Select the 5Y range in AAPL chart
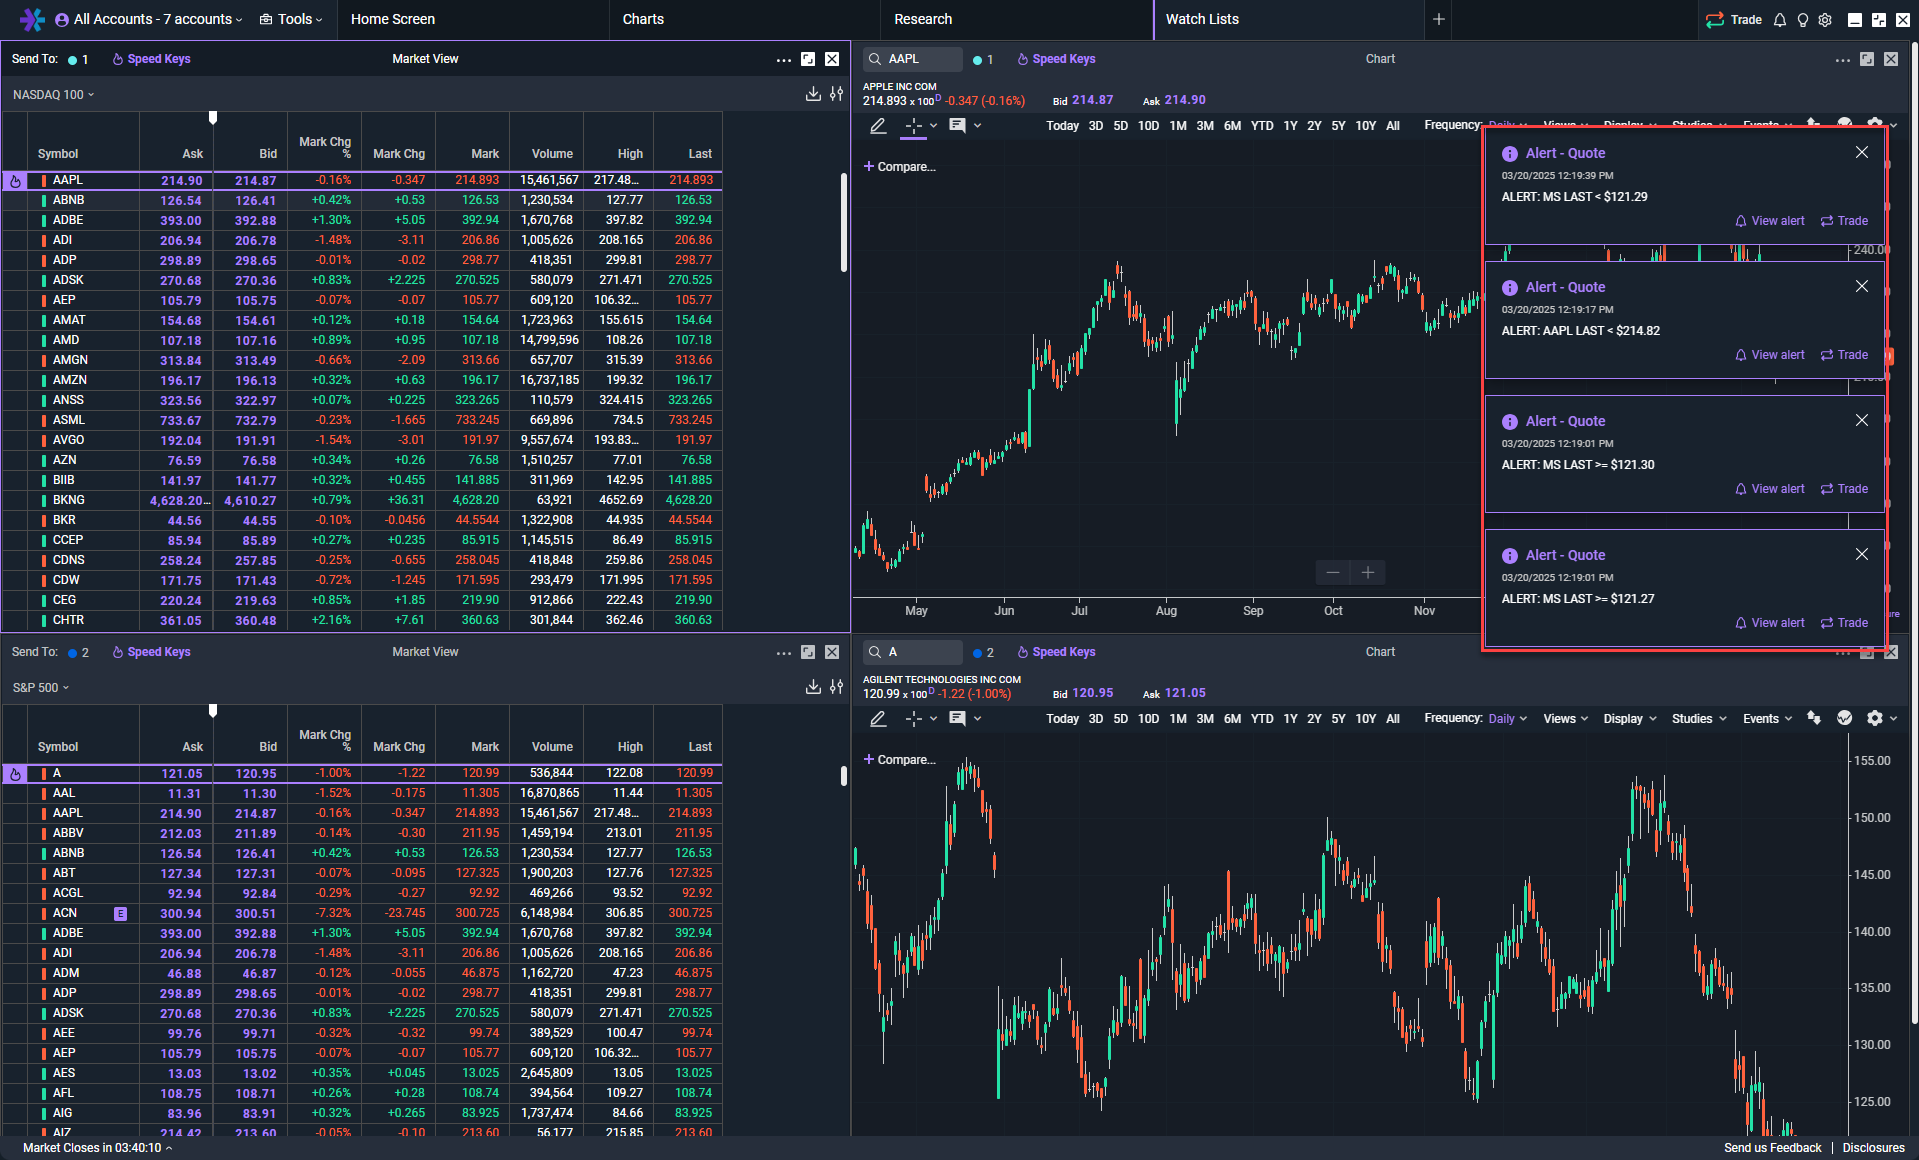The image size is (1919, 1160). pos(1338,126)
